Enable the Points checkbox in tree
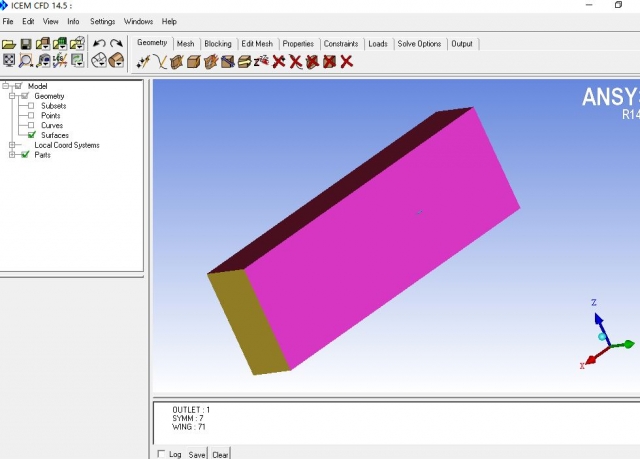Image resolution: width=640 pixels, height=459 pixels. (32, 116)
